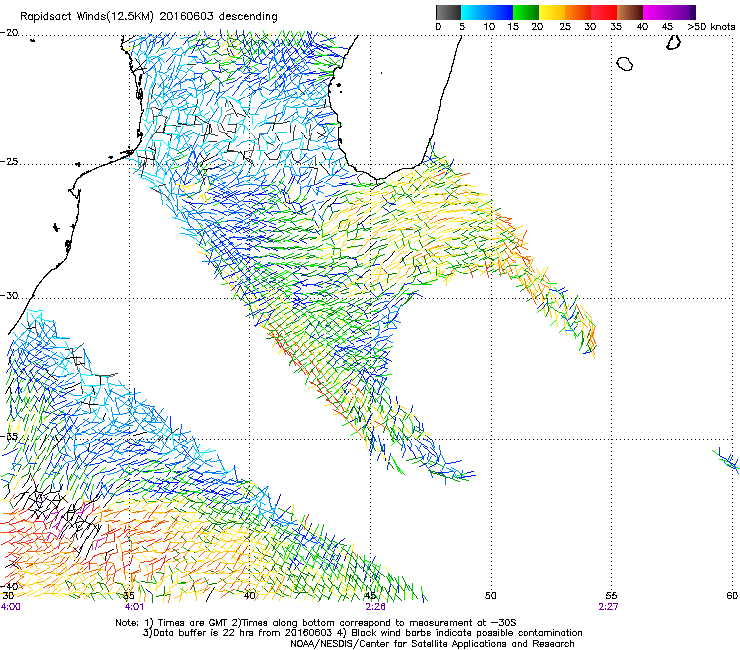The width and height of the screenshot is (740, 650).
Task: Click the '20' tick under the color bar
Action: pyautogui.click(x=537, y=27)
